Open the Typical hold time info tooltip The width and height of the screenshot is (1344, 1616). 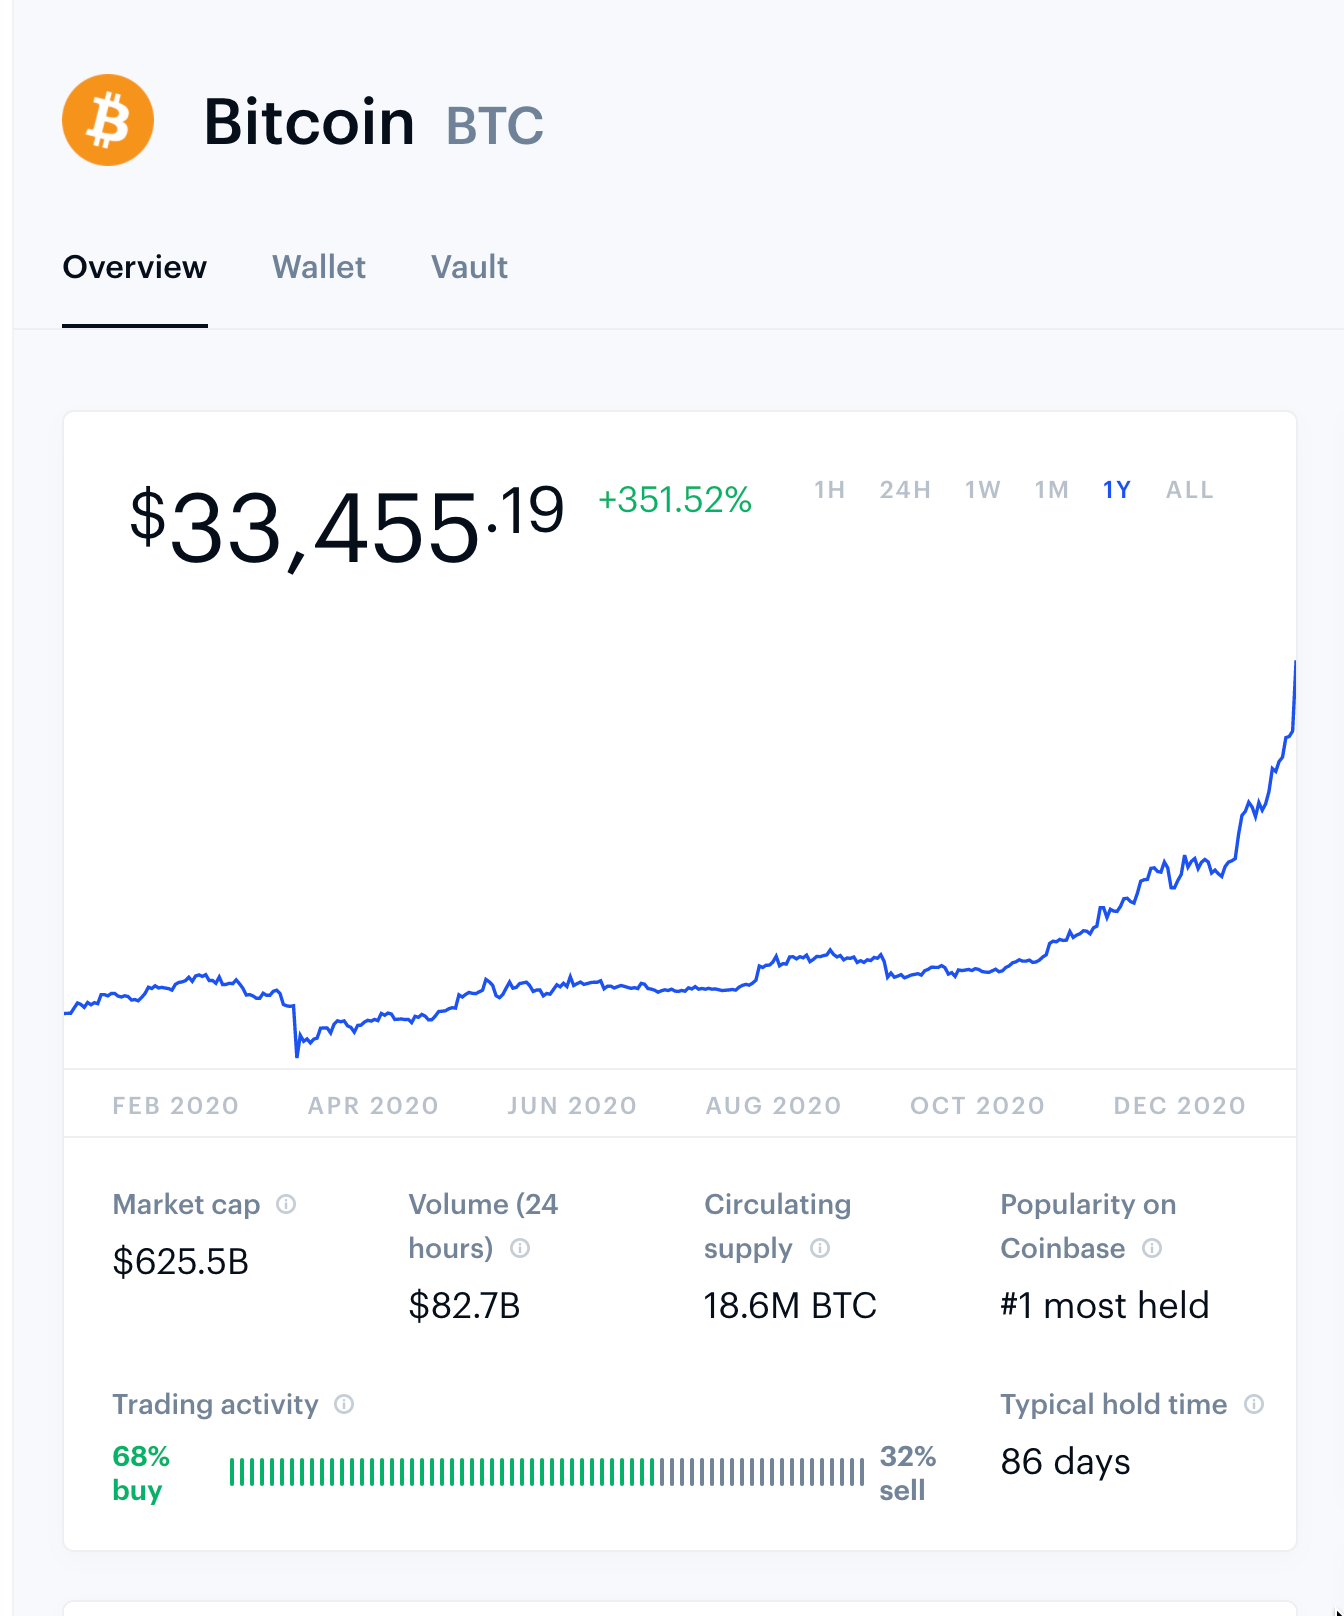pyautogui.click(x=1255, y=1406)
